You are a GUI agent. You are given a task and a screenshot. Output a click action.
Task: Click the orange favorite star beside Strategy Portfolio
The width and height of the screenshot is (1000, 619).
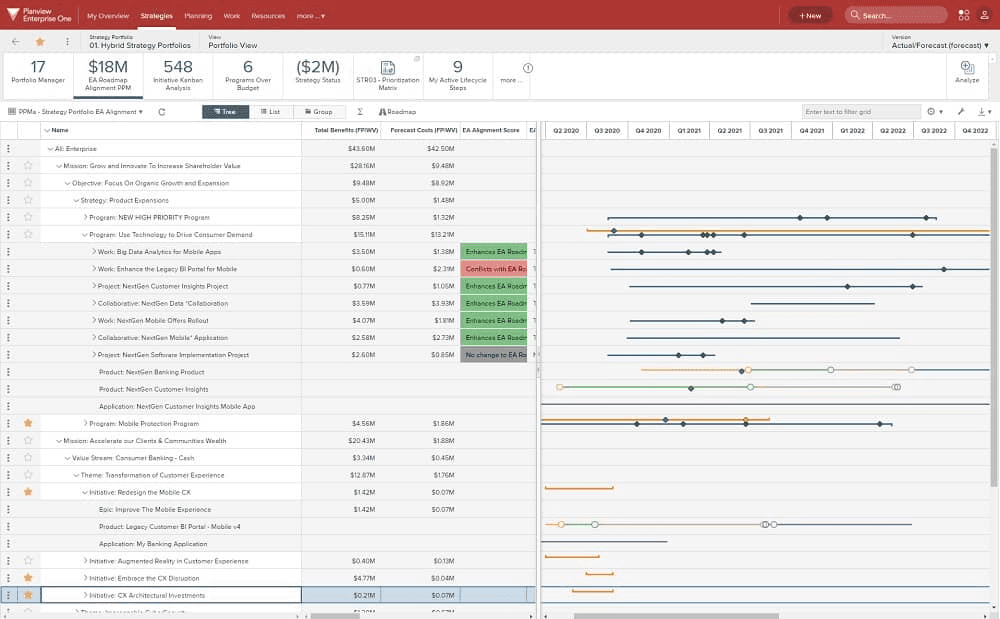click(x=40, y=42)
